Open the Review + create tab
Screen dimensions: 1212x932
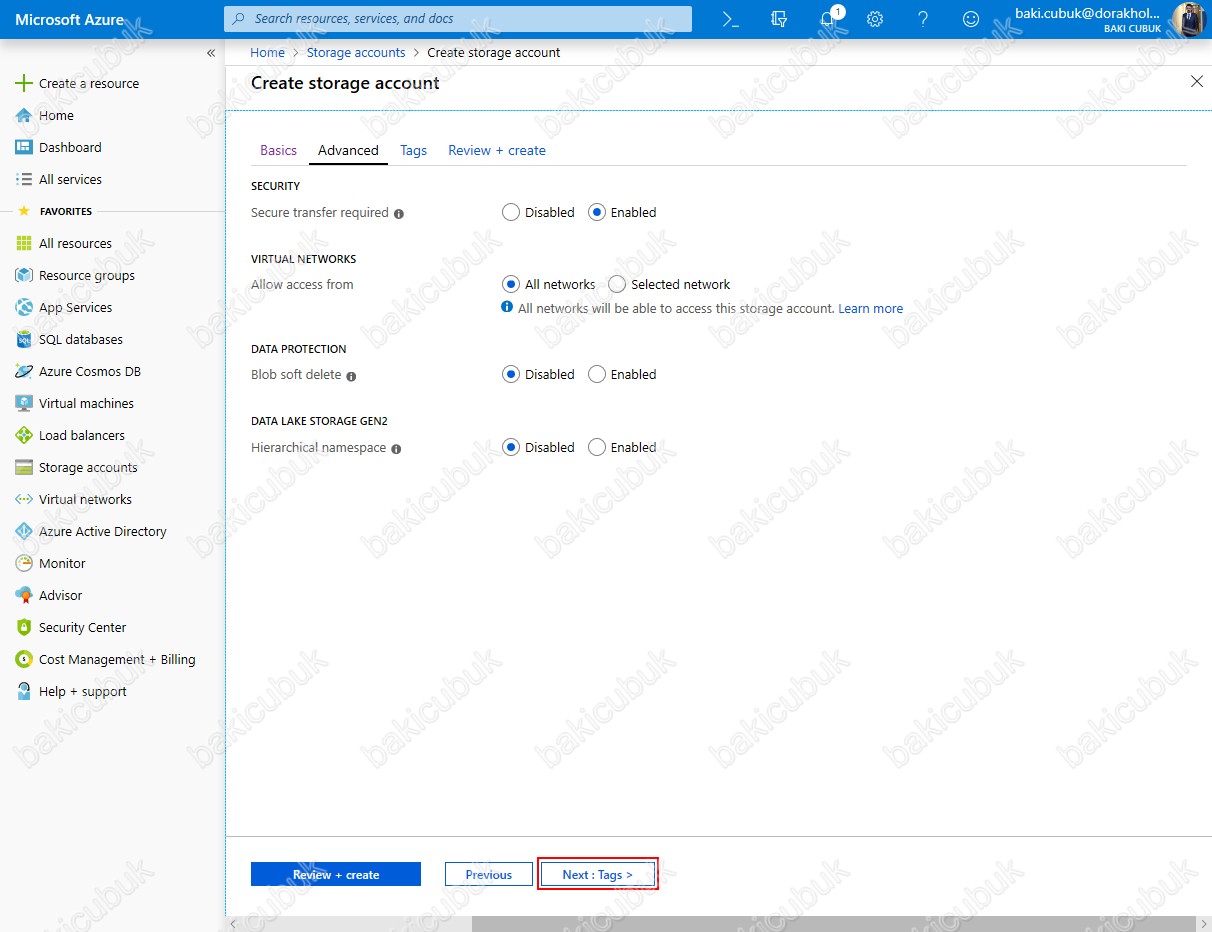(497, 150)
